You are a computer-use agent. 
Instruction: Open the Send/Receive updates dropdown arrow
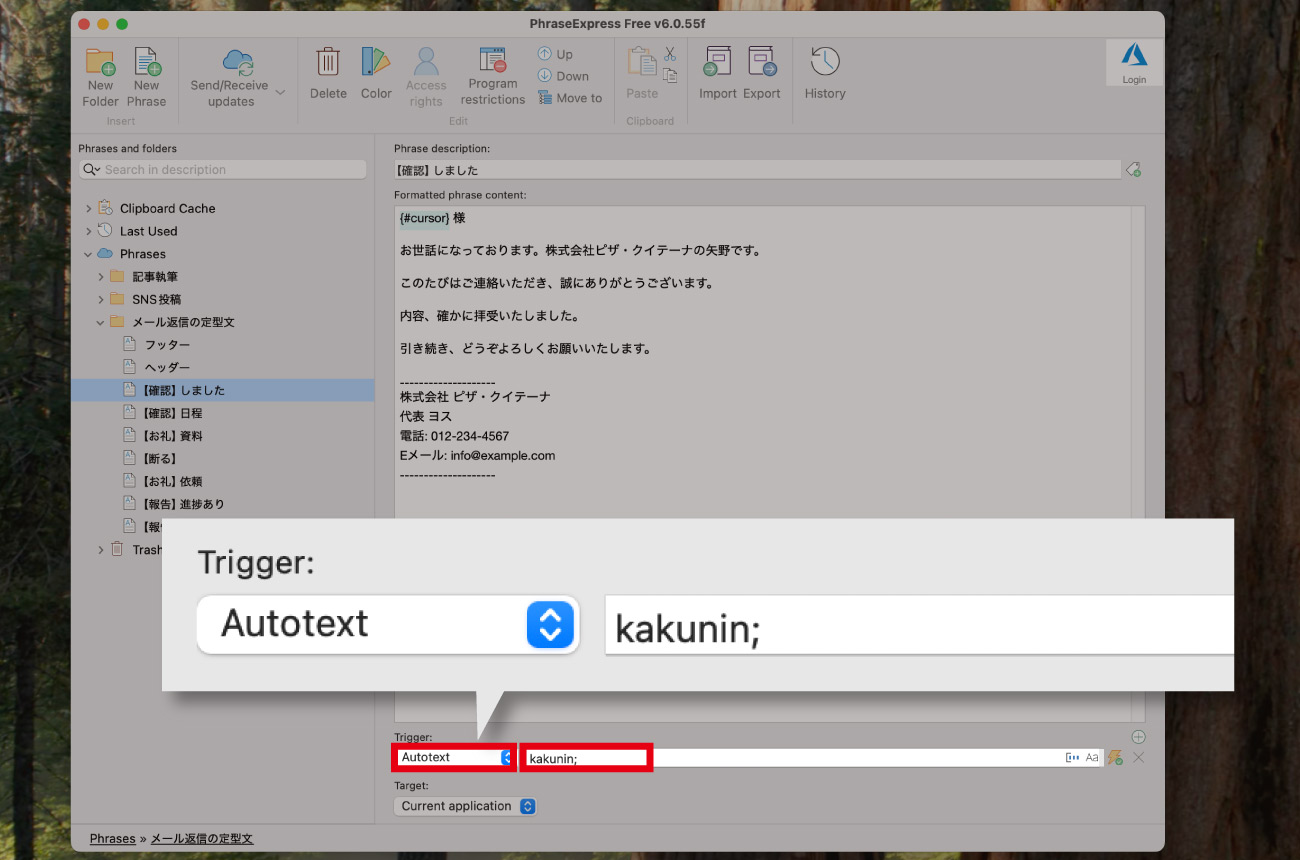(x=280, y=93)
